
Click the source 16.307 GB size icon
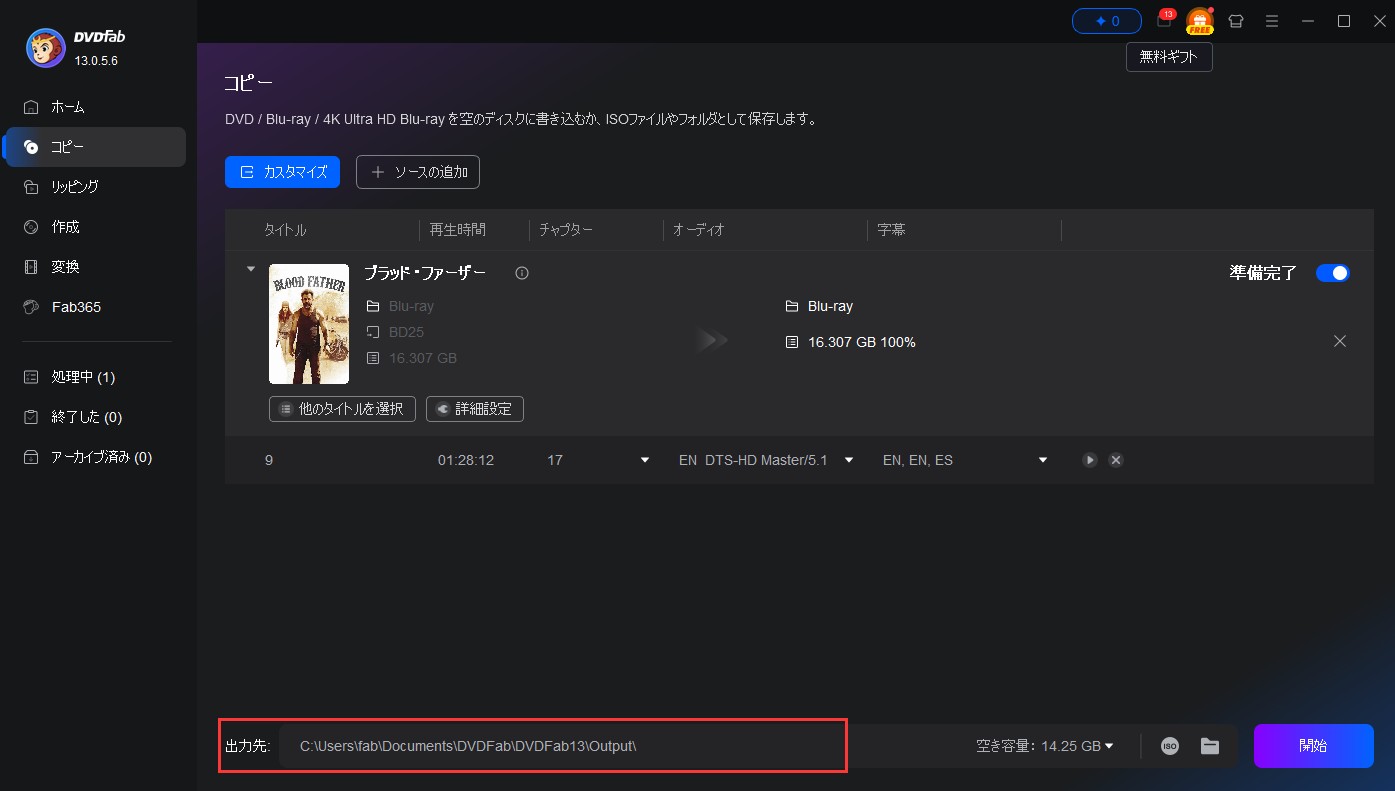[373, 358]
